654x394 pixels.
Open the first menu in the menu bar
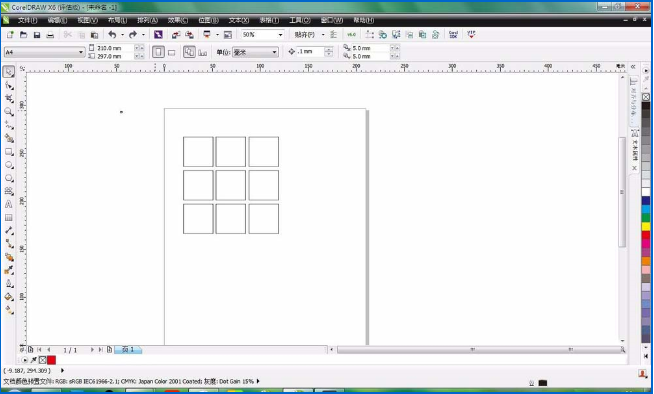pyautogui.click(x=28, y=20)
